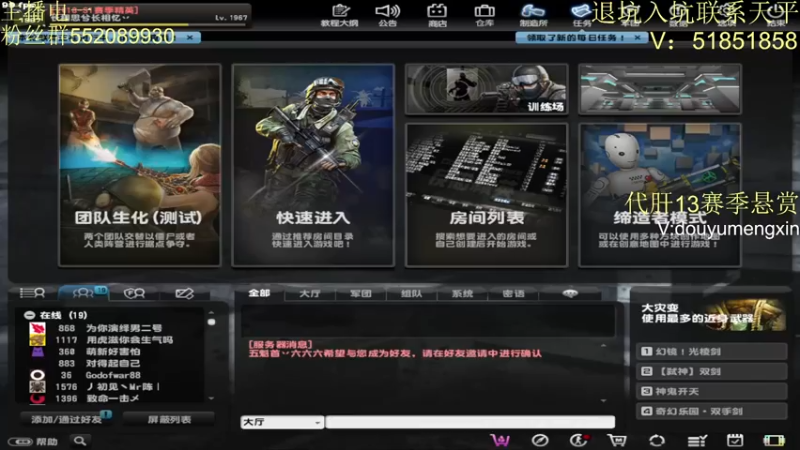Switch chat to the 军团 tab
Viewport: 800px width, 450px height.
(x=361, y=293)
